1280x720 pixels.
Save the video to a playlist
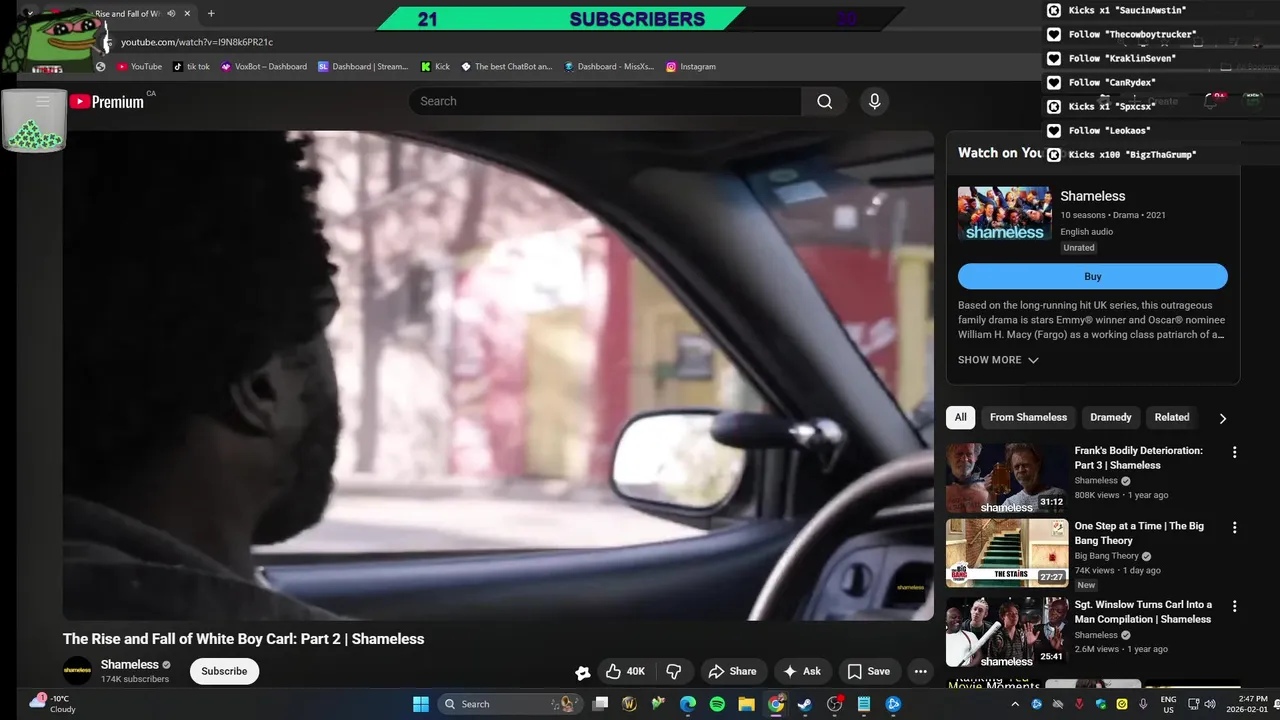pos(868,671)
